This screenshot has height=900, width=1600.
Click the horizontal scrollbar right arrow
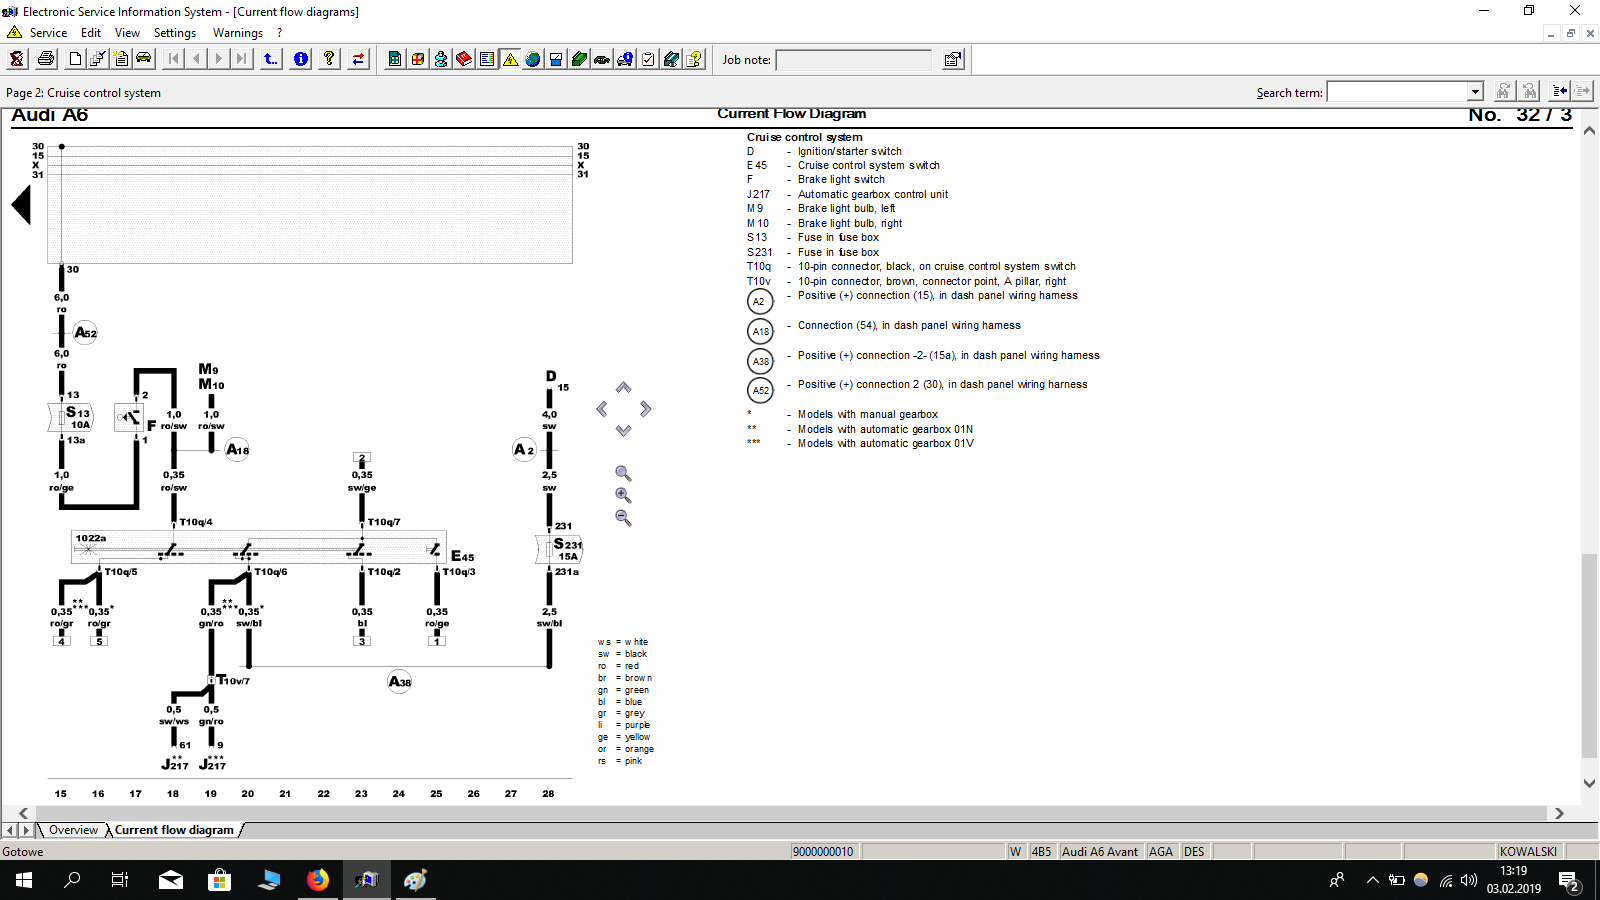coord(1558,814)
